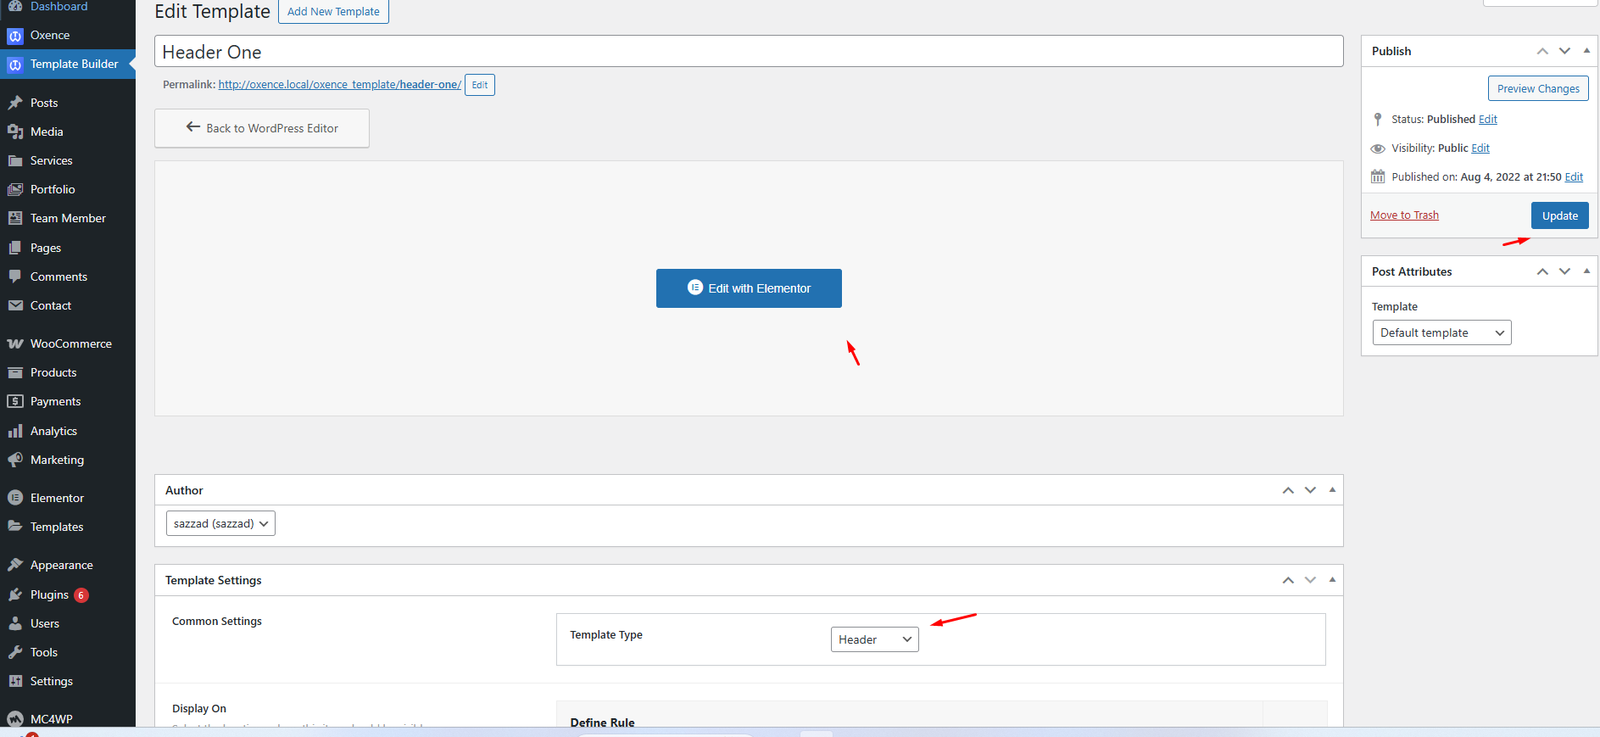Open the Default template dropdown
The image size is (1600, 737).
tap(1441, 333)
